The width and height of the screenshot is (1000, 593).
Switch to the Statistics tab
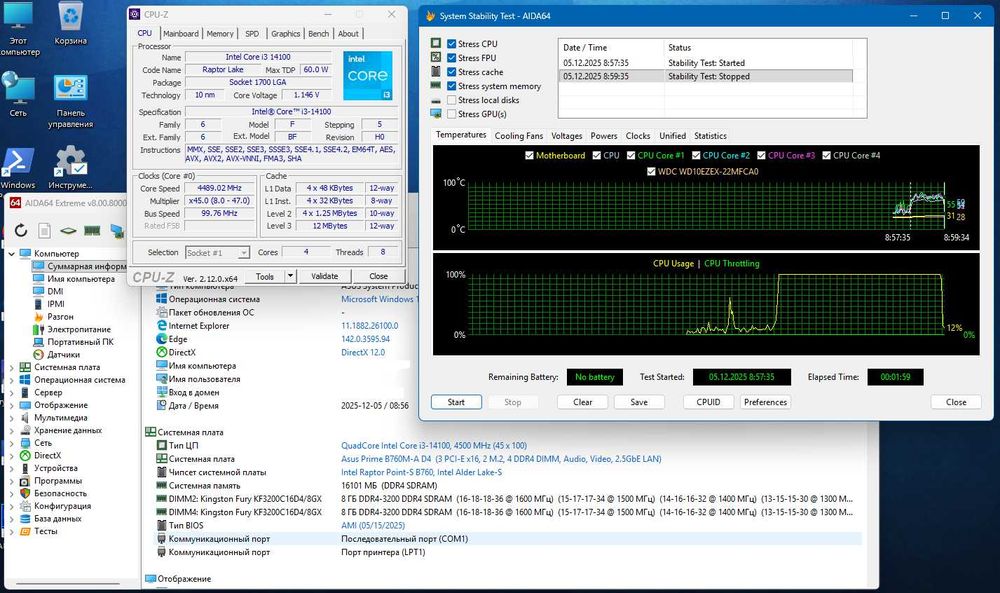point(710,136)
